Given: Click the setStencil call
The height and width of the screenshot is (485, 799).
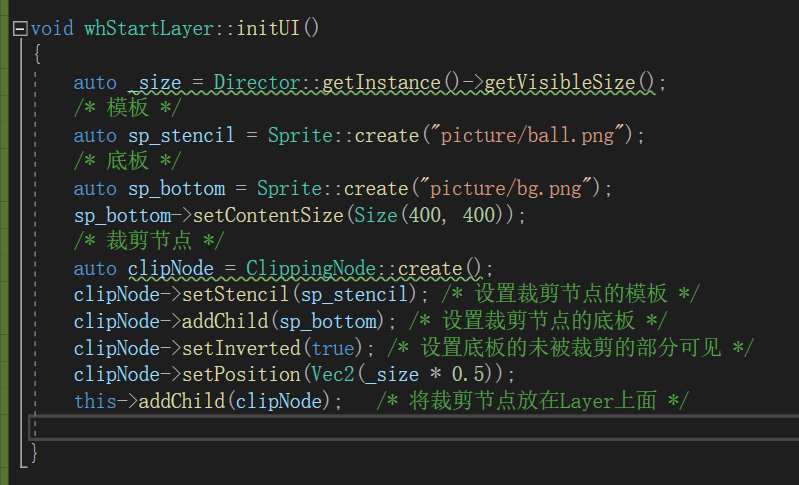Looking at the screenshot, I should 235,294.
